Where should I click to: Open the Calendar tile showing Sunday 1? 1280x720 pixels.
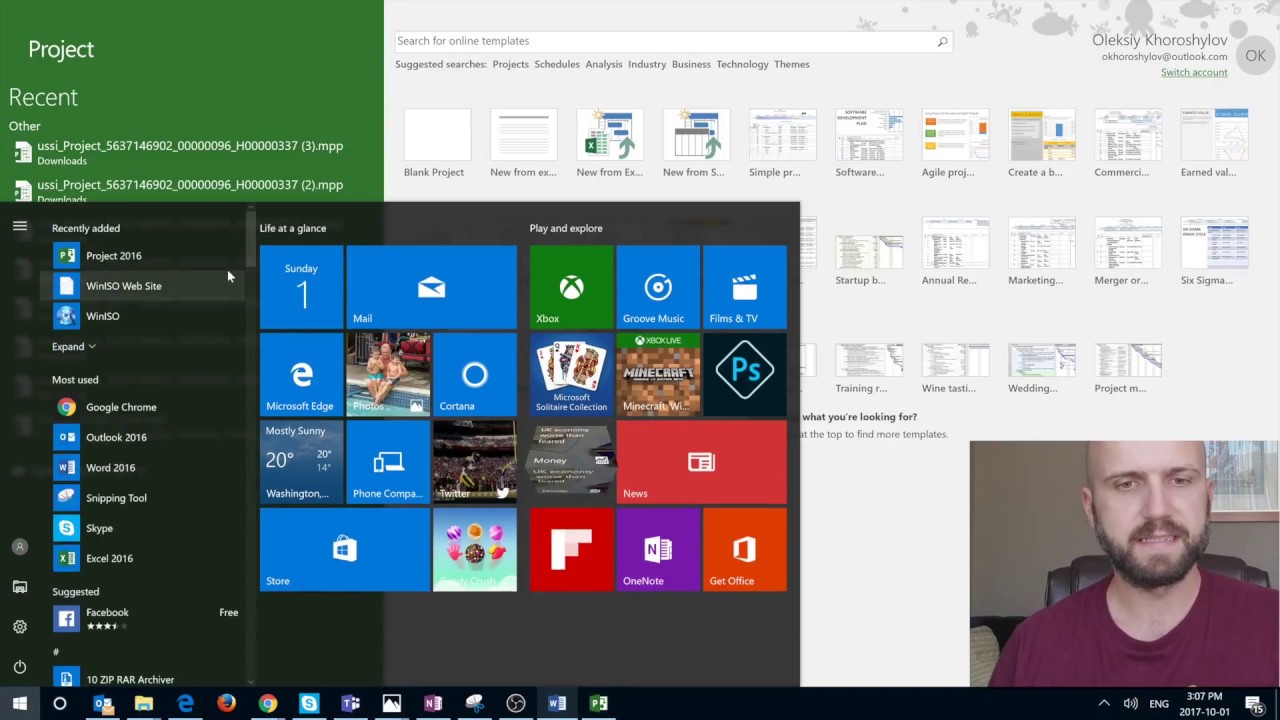(x=301, y=287)
